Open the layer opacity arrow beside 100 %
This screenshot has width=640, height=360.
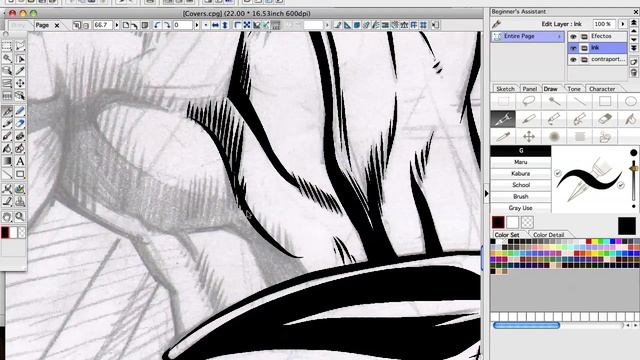point(622,24)
